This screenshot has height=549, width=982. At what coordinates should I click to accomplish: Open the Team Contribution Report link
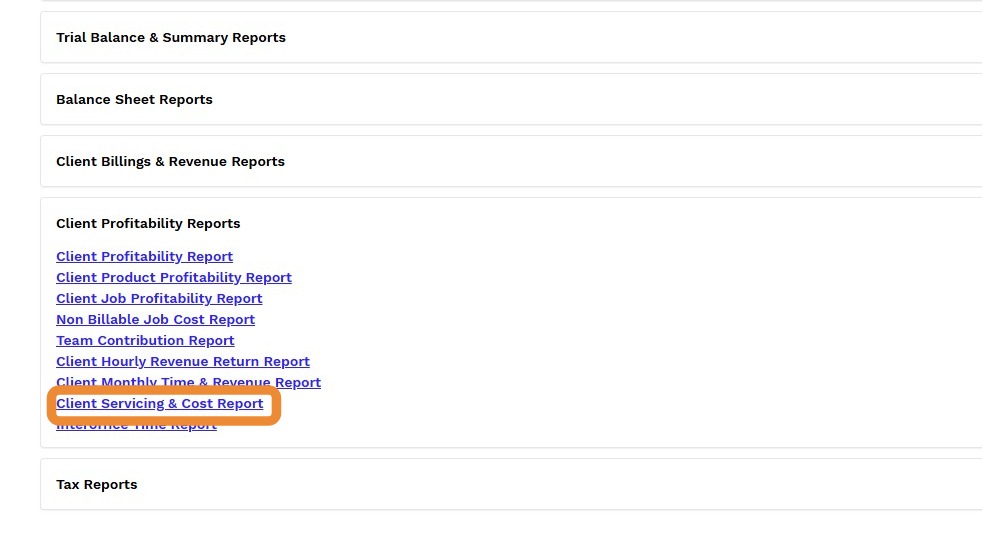(145, 341)
